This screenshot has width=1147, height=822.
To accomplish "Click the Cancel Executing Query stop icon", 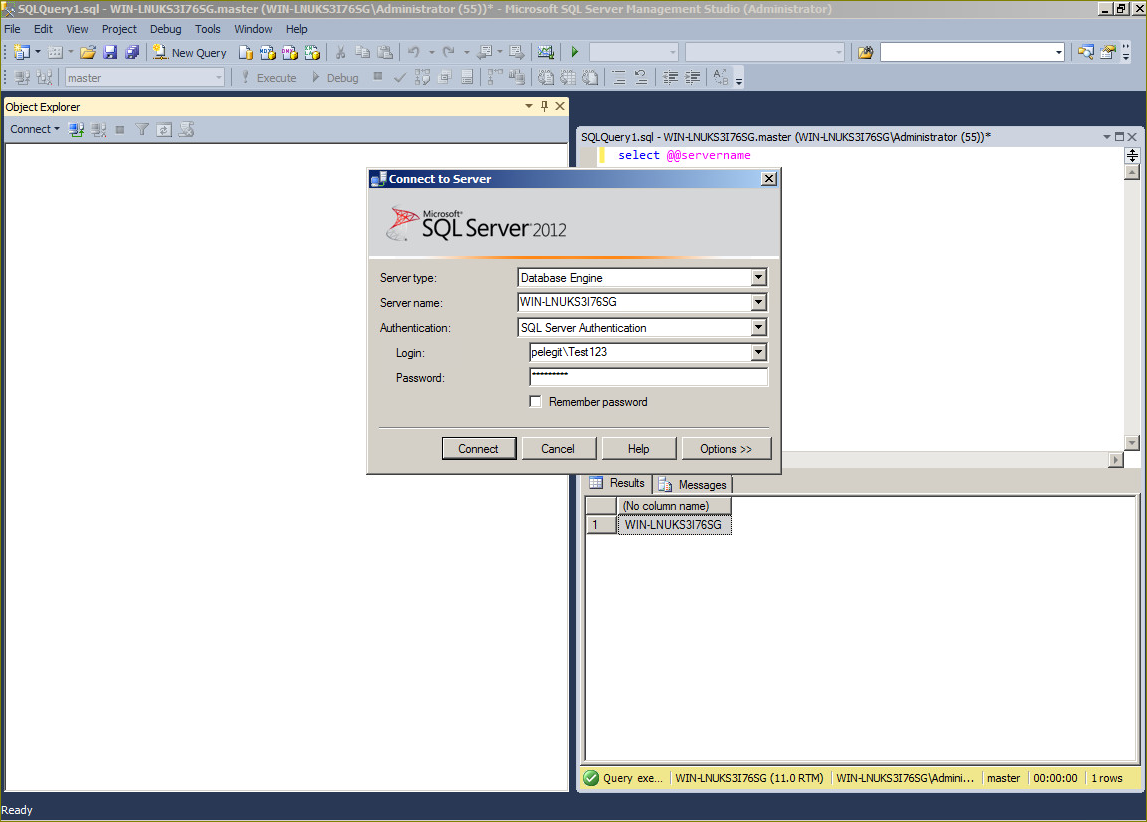I will coord(377,76).
